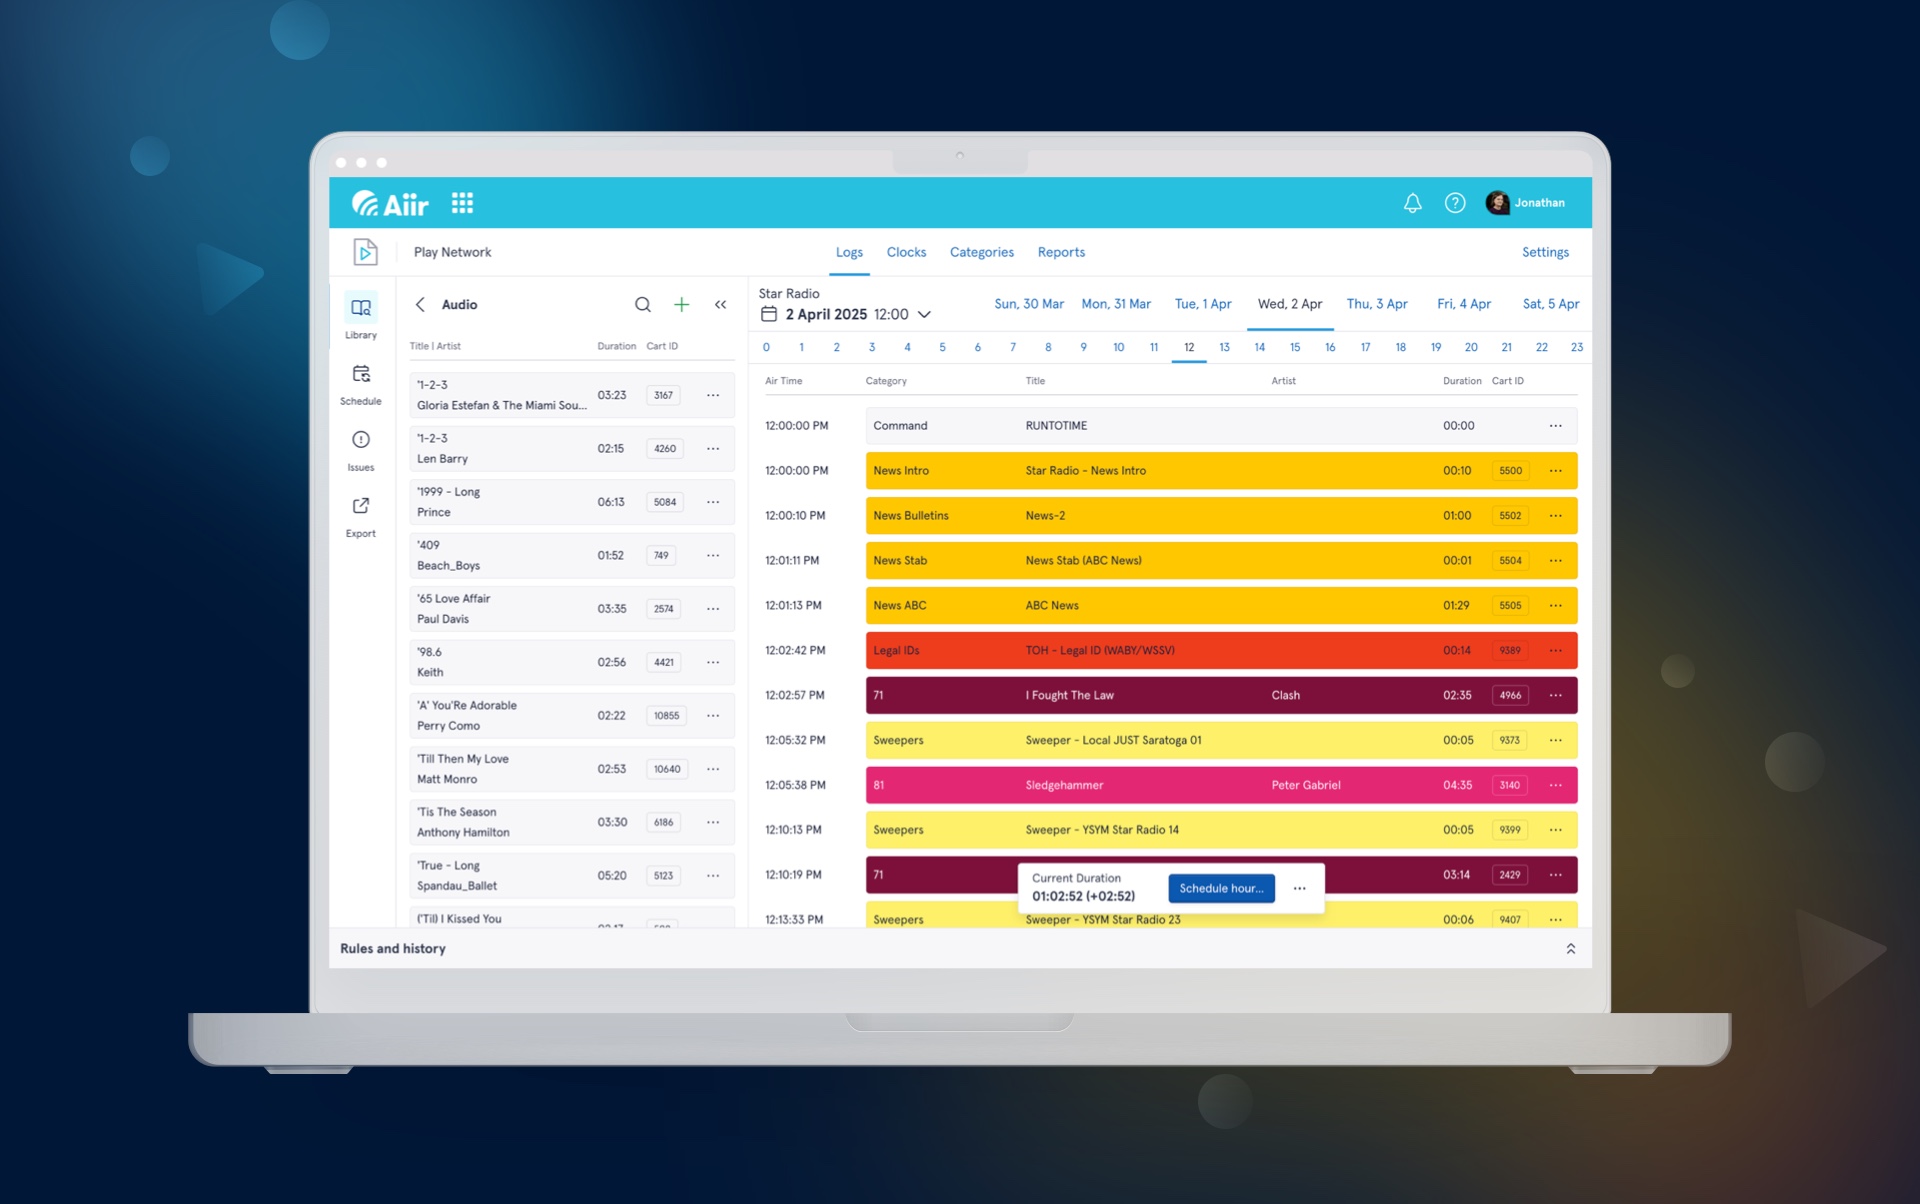Click cart ID 4966 badge
This screenshot has width=1920, height=1204.
[x=1510, y=695]
